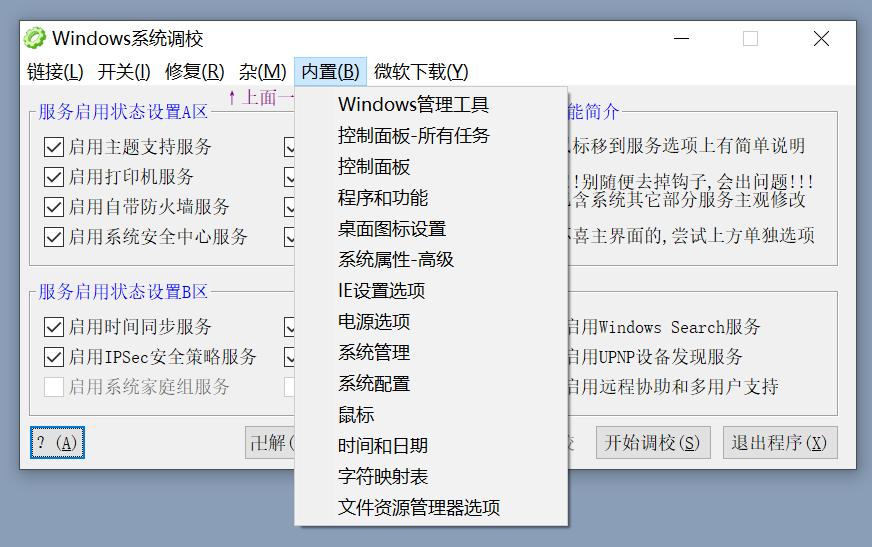Viewport: 872px width, 547px height.
Task: Select 系统属性-高级 menu item
Action: point(431,260)
